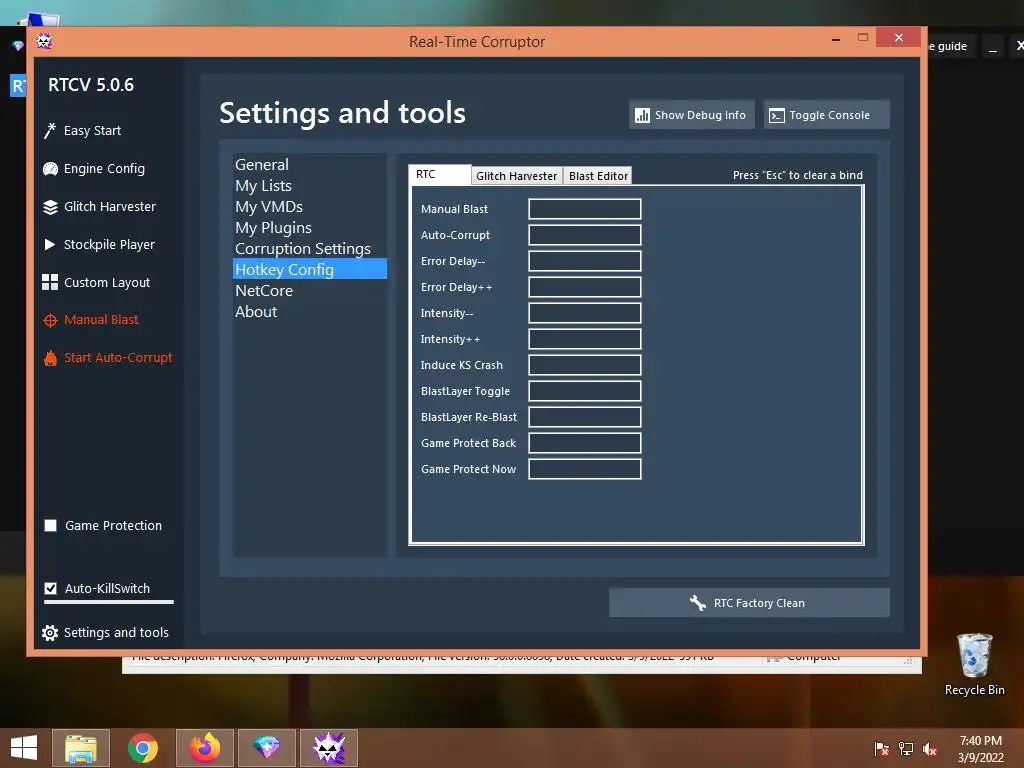Click wrench icon on RTC Factory Clean
1024x768 pixels.
(x=697, y=603)
